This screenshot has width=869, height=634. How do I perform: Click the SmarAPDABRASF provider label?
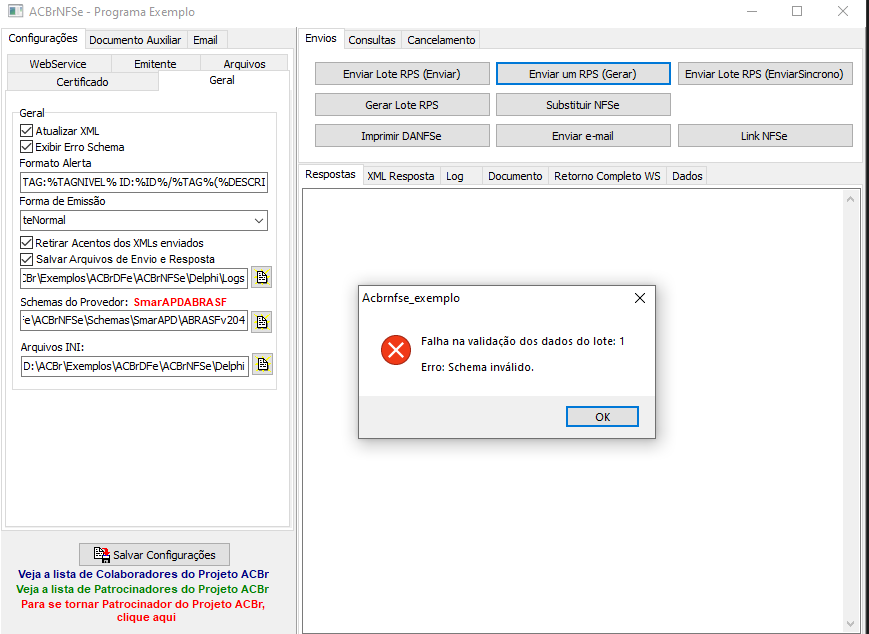tap(180, 302)
